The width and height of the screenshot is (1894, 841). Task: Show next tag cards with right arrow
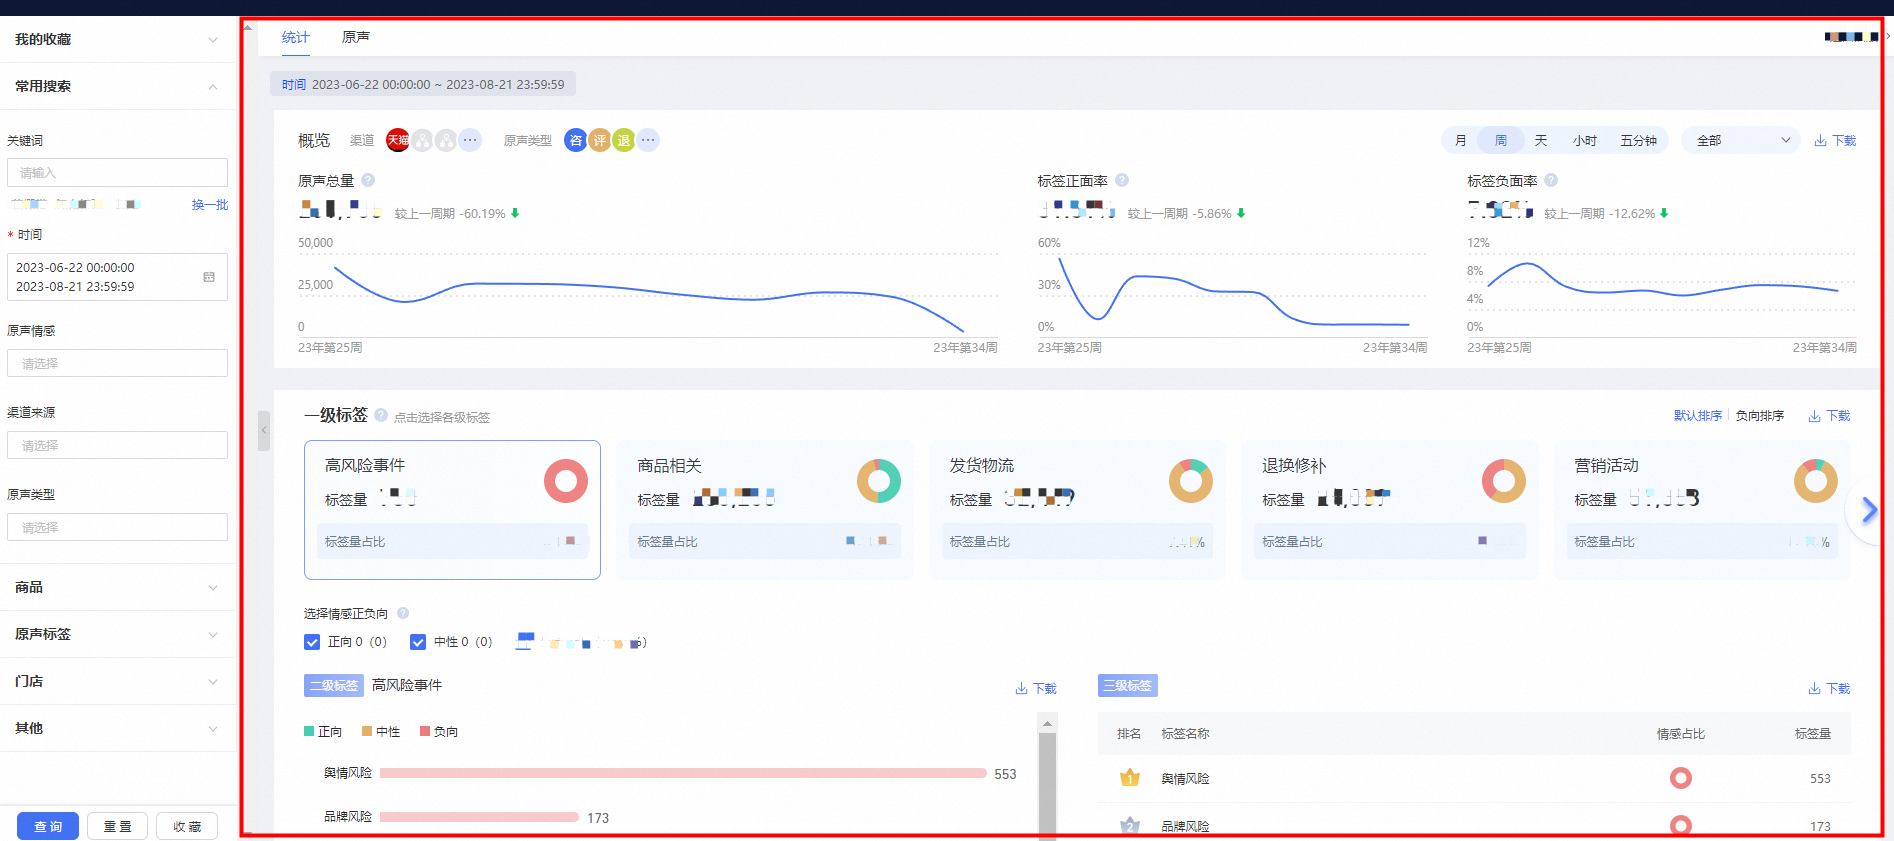point(1868,511)
